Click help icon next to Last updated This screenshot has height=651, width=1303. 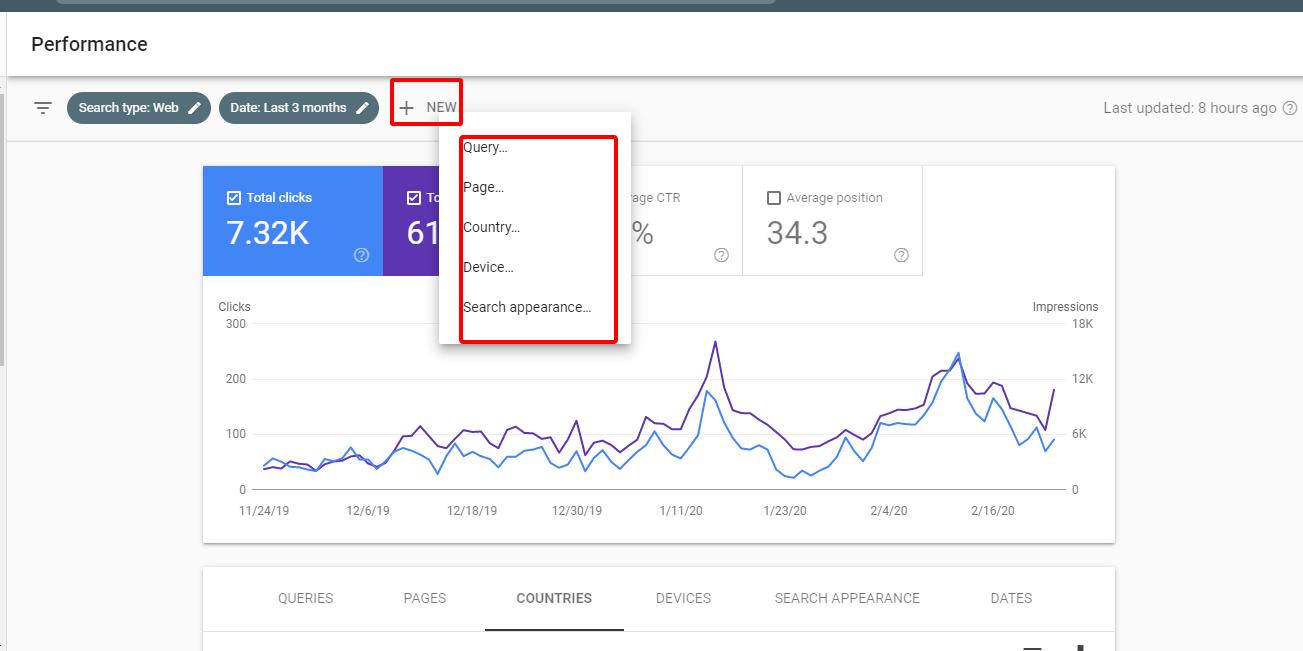pyautogui.click(x=1290, y=108)
